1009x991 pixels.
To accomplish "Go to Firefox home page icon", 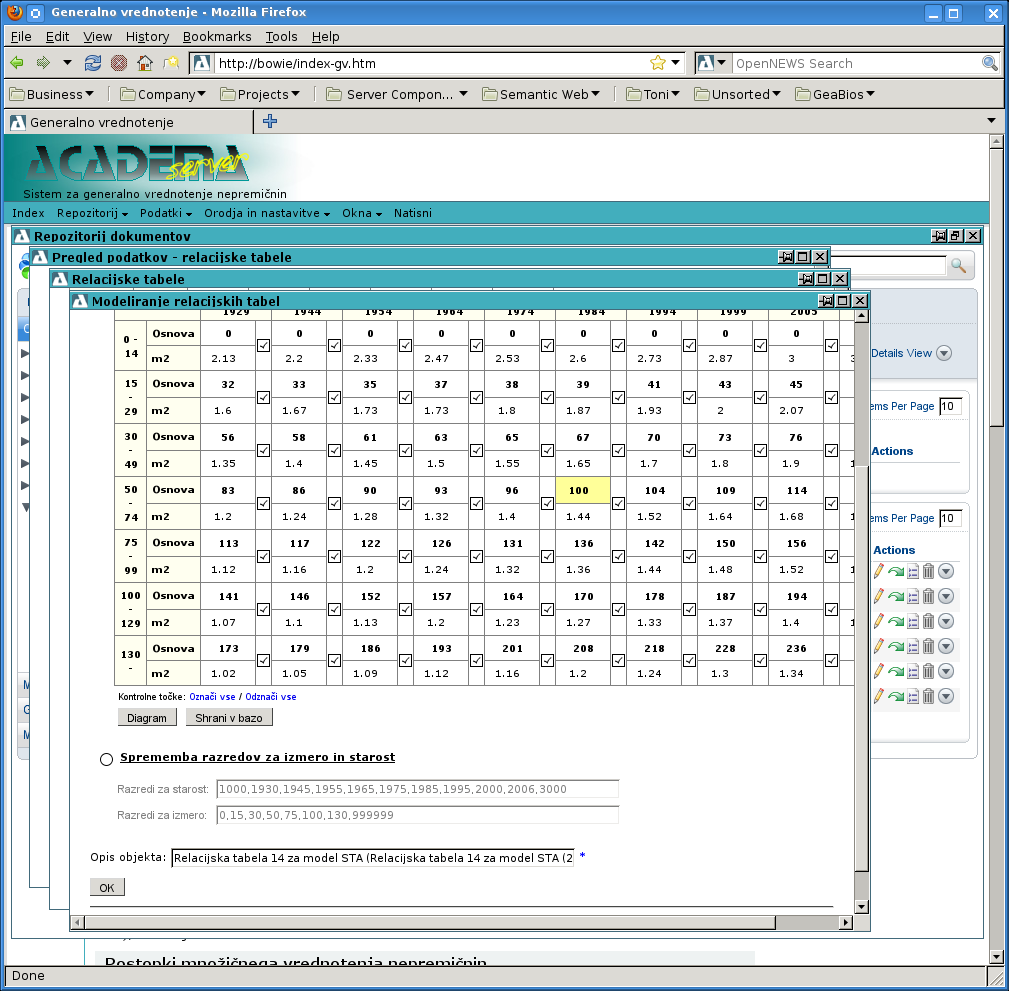I will 145,63.
